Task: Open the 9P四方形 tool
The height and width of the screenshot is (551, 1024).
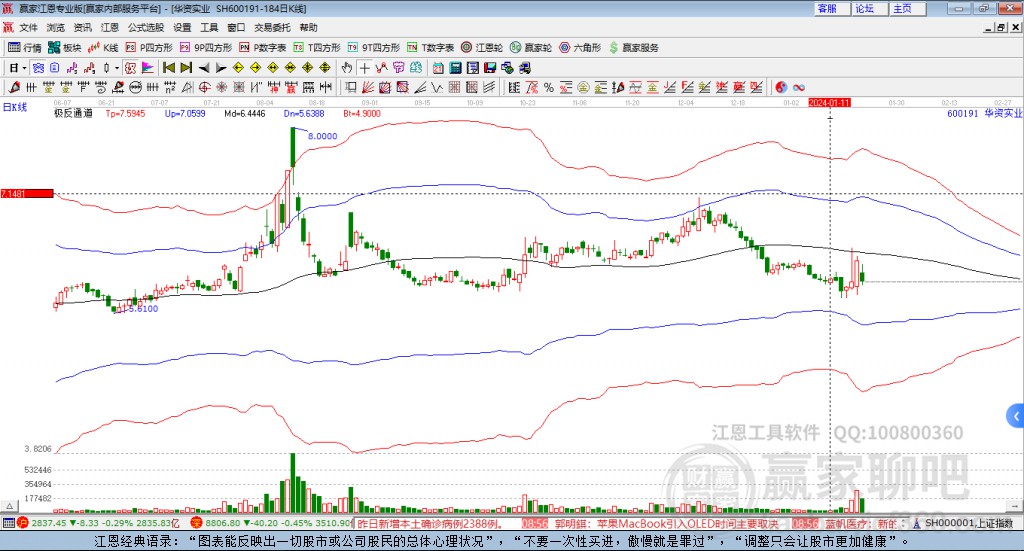Action: click(x=206, y=48)
